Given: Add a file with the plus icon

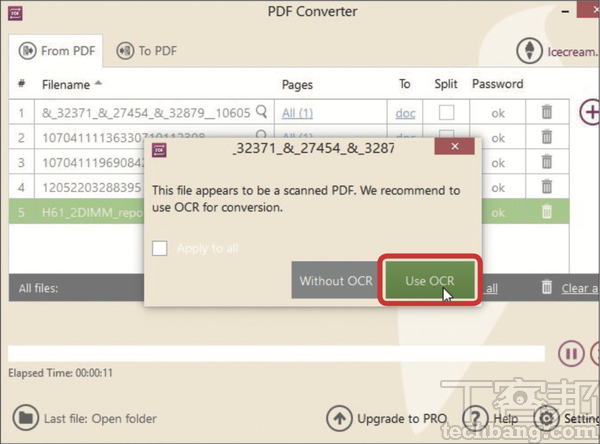Looking at the screenshot, I should pyautogui.click(x=590, y=112).
